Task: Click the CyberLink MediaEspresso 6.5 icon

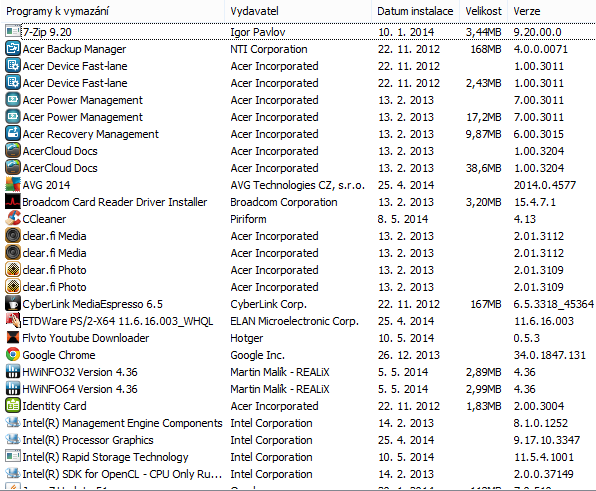Action: point(13,303)
